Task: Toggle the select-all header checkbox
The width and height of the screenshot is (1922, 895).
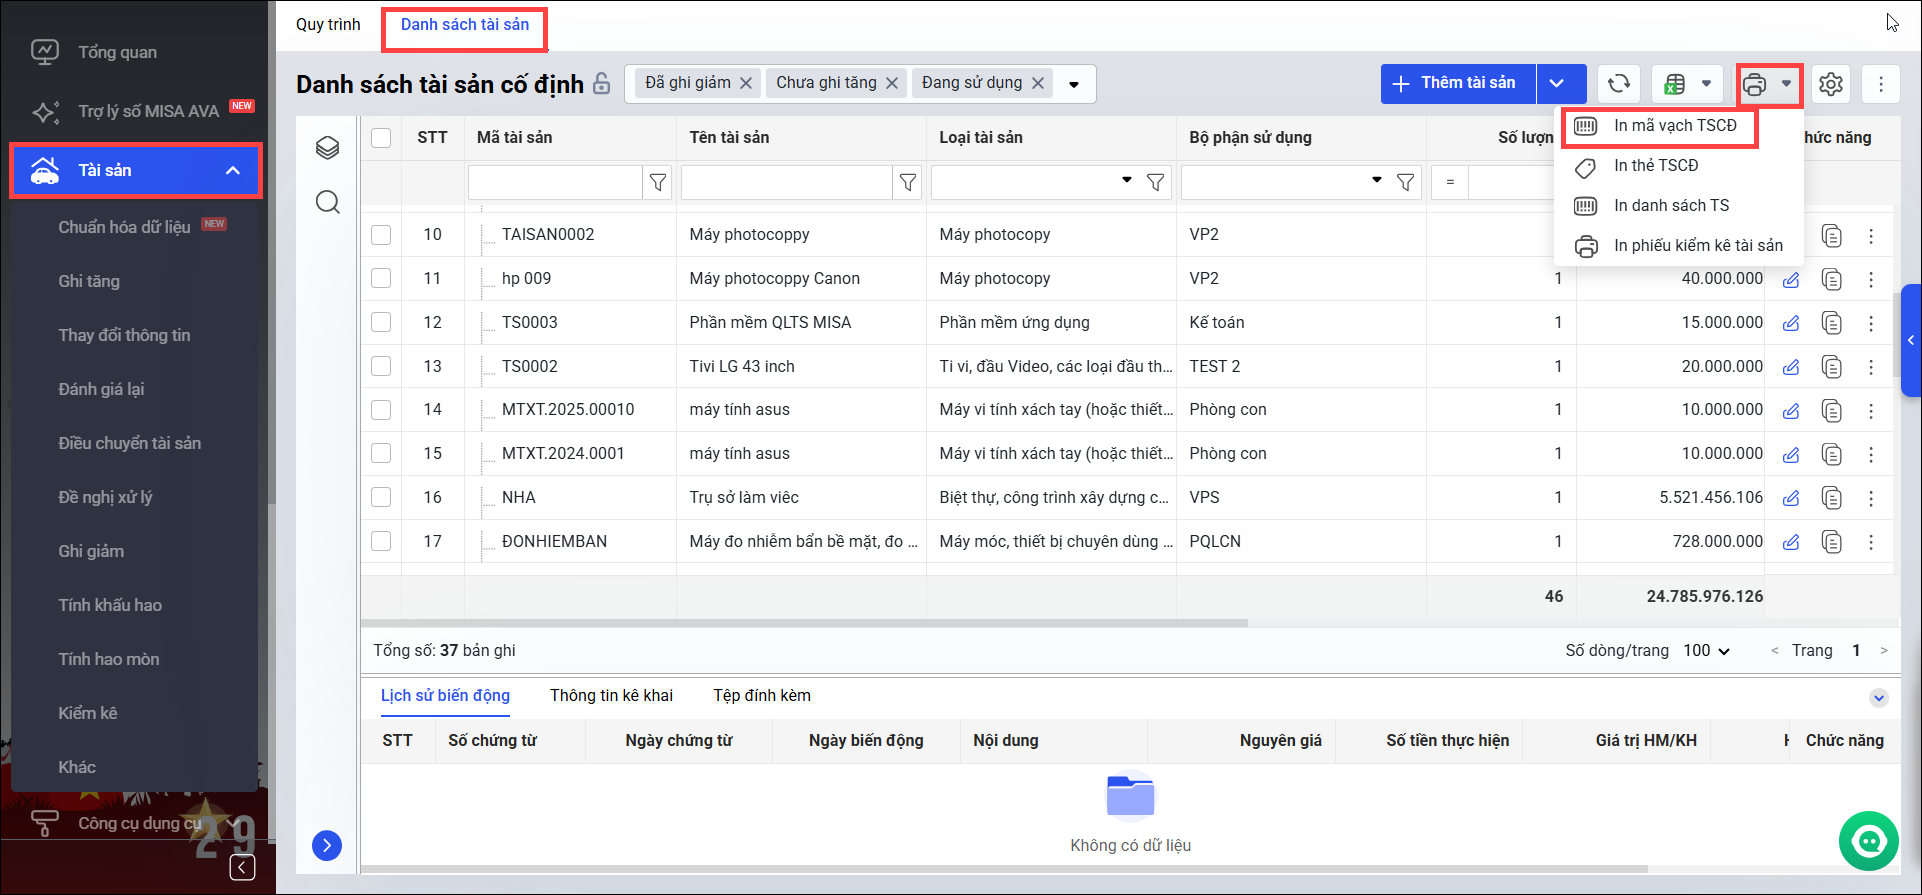Action: [381, 138]
